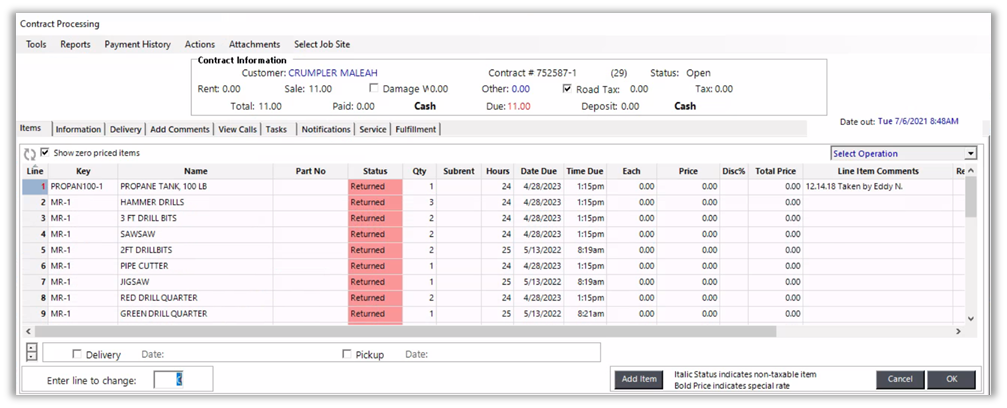Image resolution: width=1007 pixels, height=408 pixels.
Task: Switch to the Add Comments tab
Action: [179, 129]
